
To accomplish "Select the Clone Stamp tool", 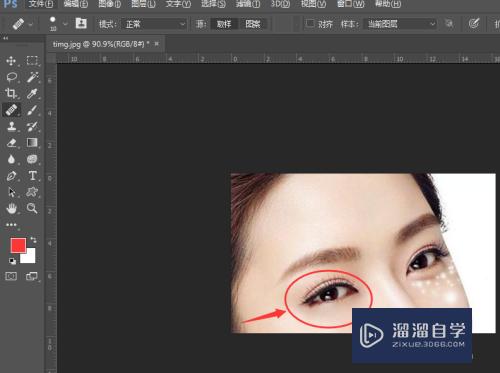I will point(12,126).
